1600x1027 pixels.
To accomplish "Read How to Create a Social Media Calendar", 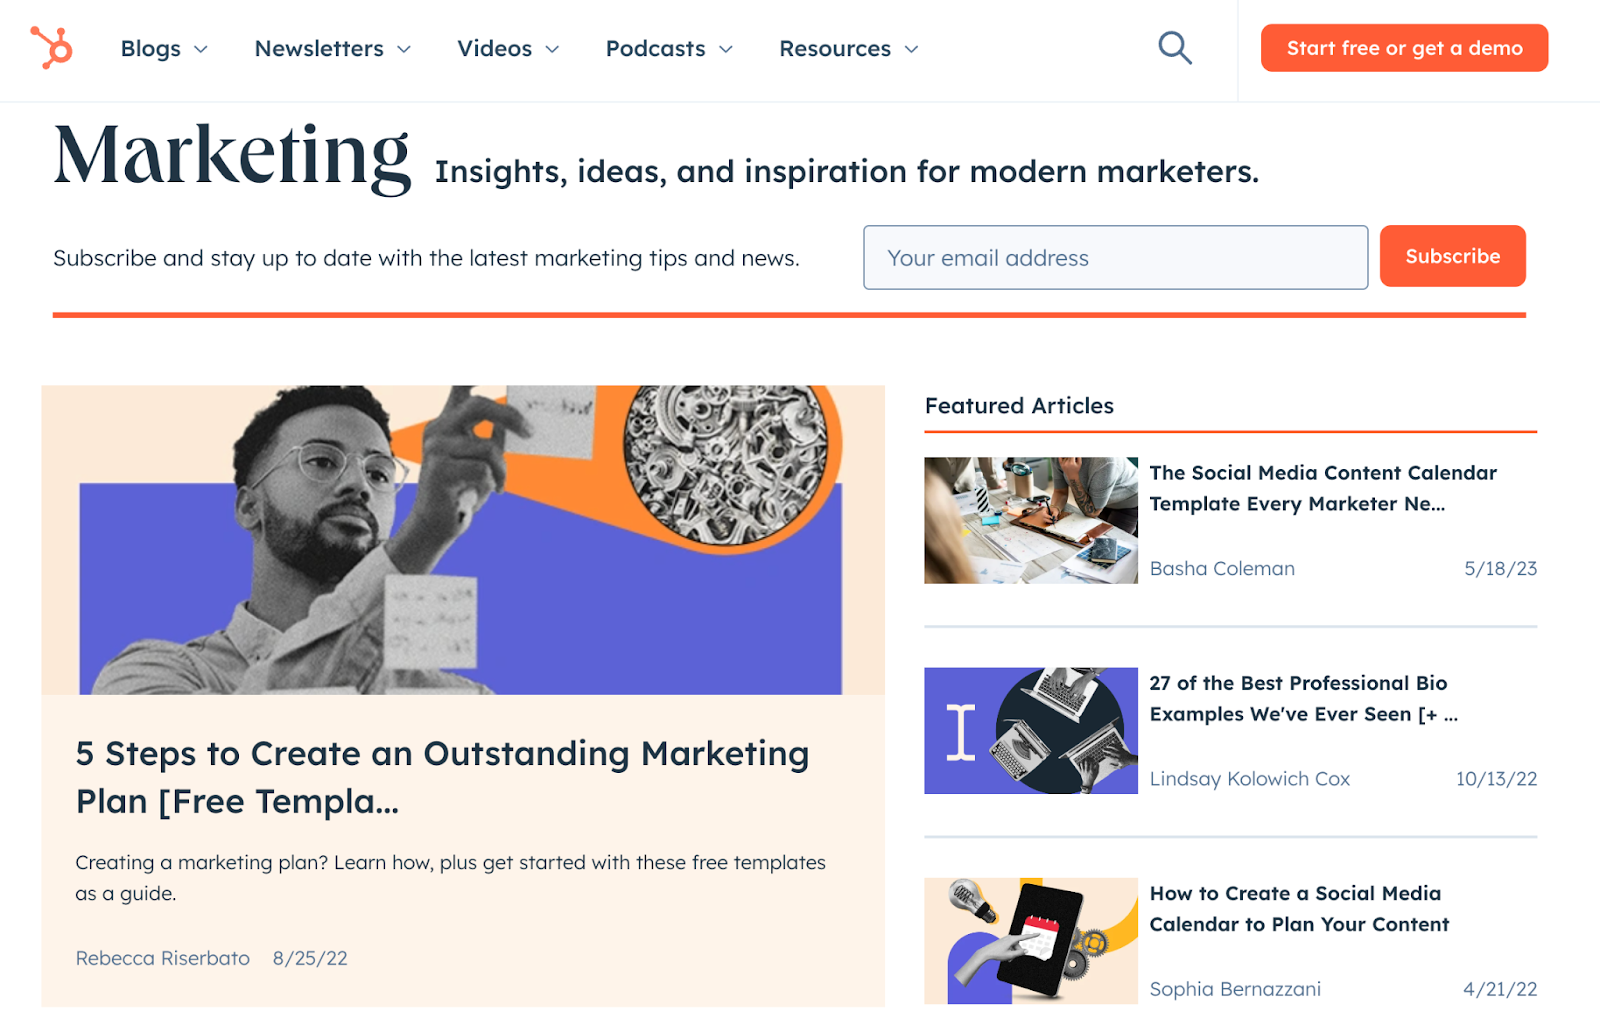I will tap(1299, 908).
